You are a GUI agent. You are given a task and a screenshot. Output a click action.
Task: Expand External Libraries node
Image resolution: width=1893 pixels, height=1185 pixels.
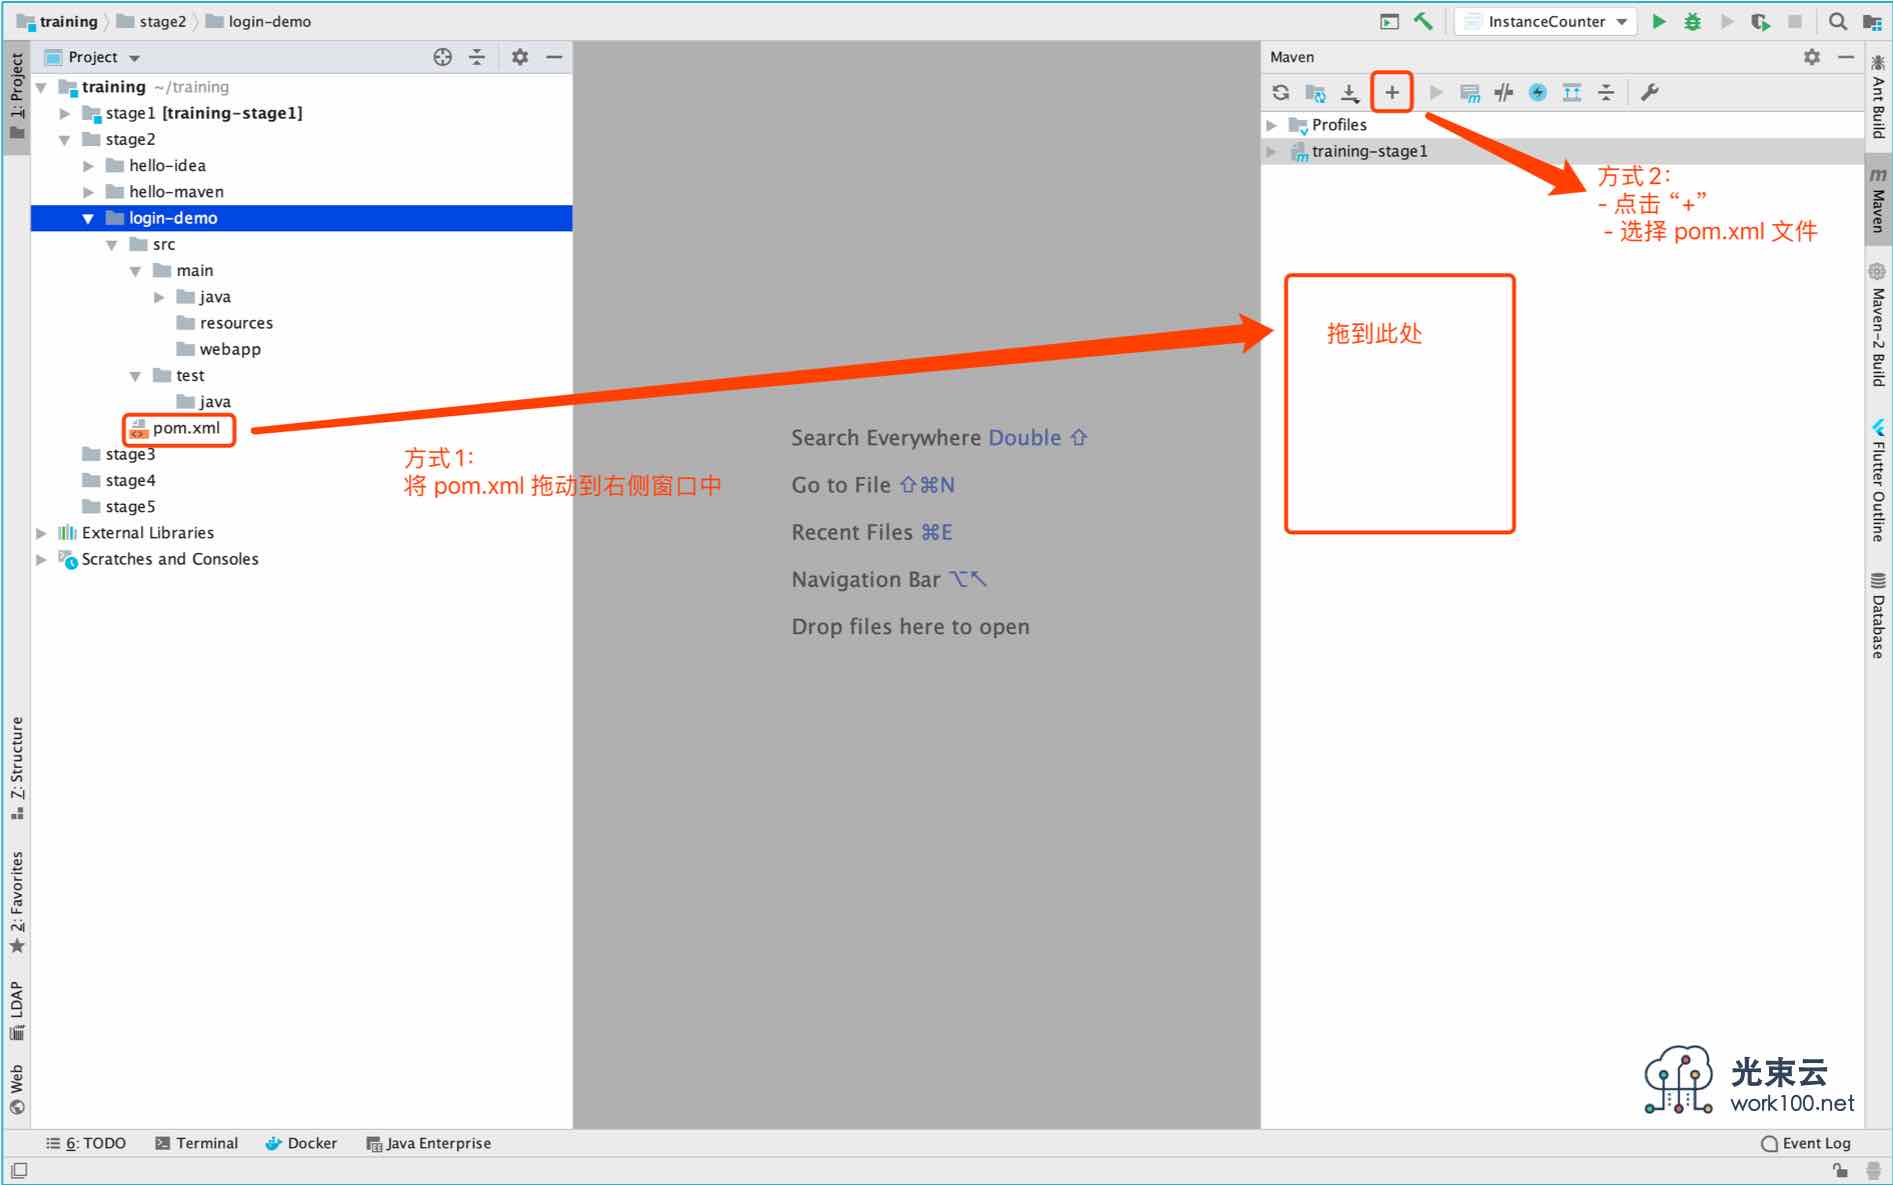pyautogui.click(x=41, y=533)
